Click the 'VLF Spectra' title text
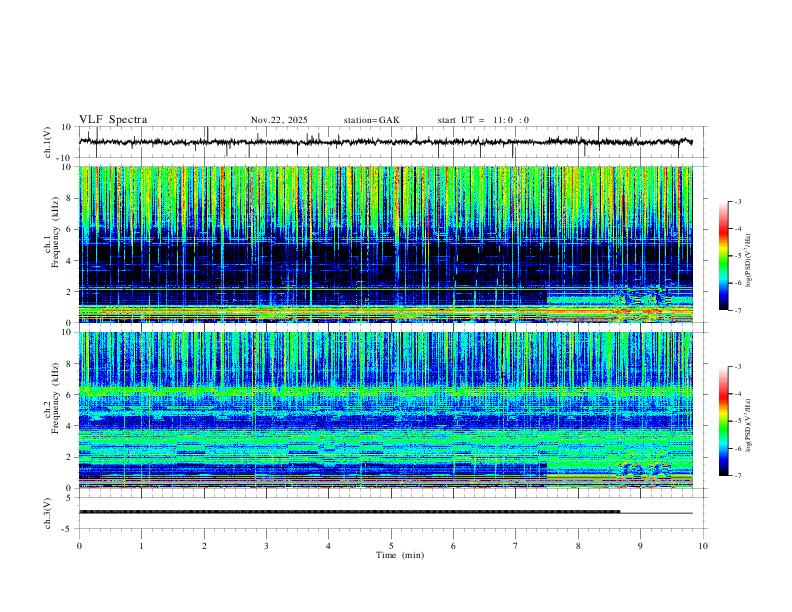 point(113,119)
